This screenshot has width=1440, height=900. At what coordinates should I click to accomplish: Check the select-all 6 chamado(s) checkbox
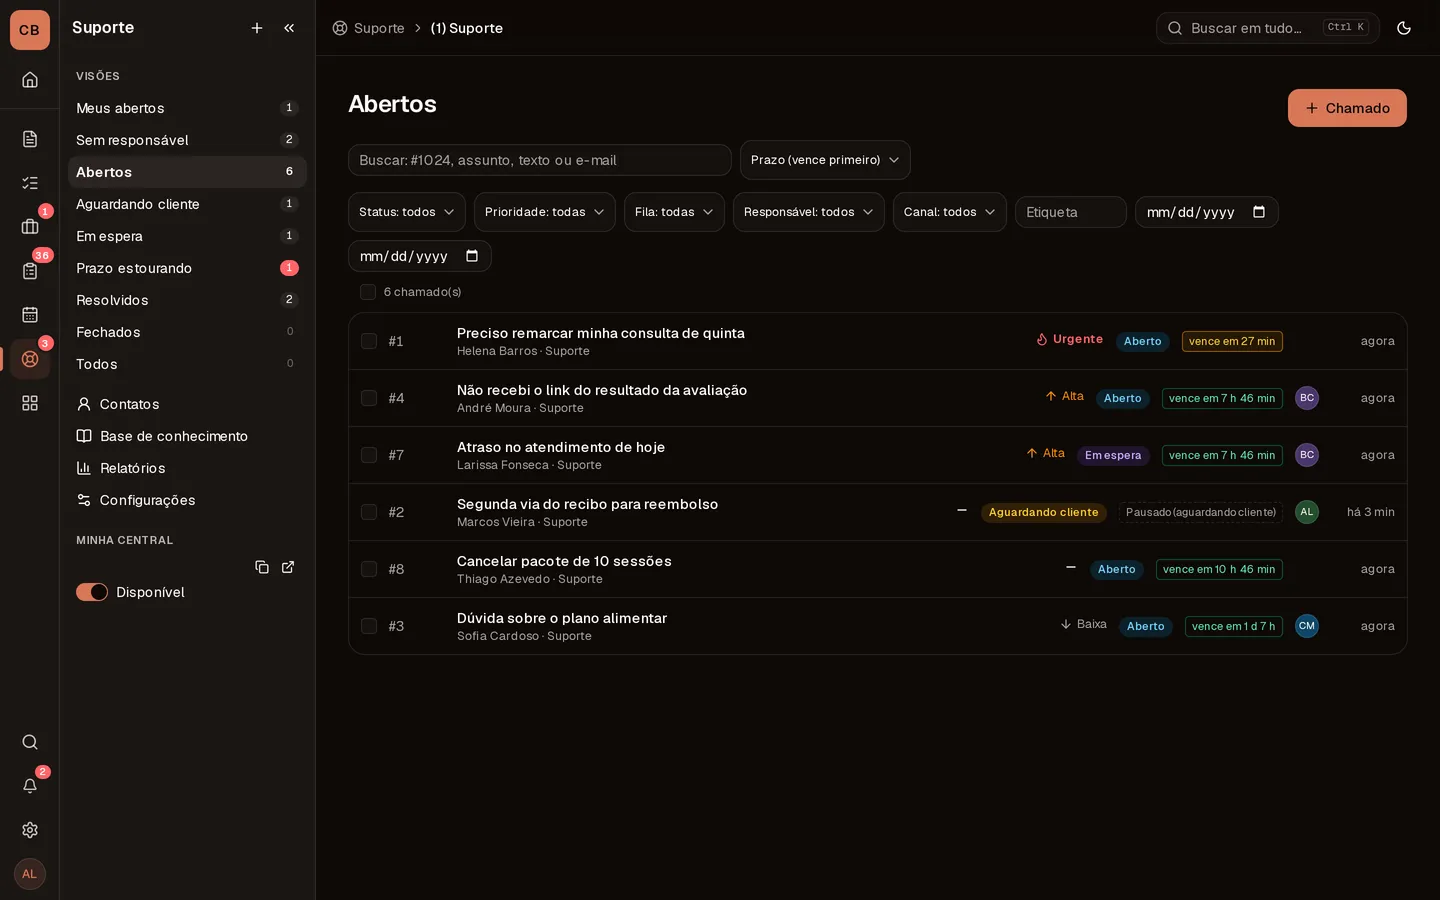click(x=368, y=292)
